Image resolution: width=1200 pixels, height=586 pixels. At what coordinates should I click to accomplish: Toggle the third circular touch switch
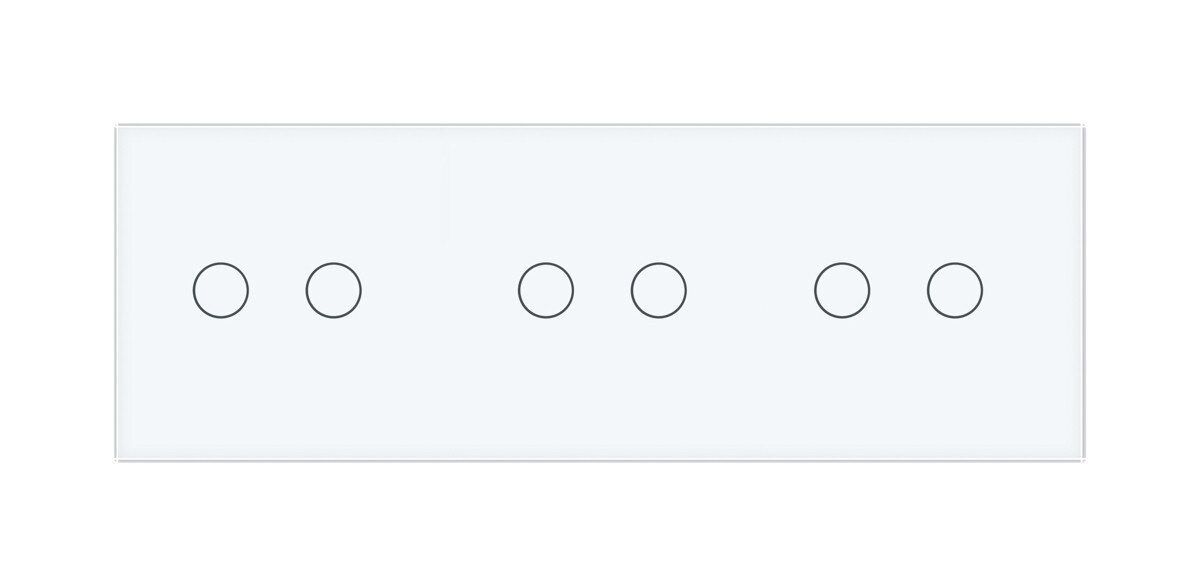pyautogui.click(x=546, y=291)
